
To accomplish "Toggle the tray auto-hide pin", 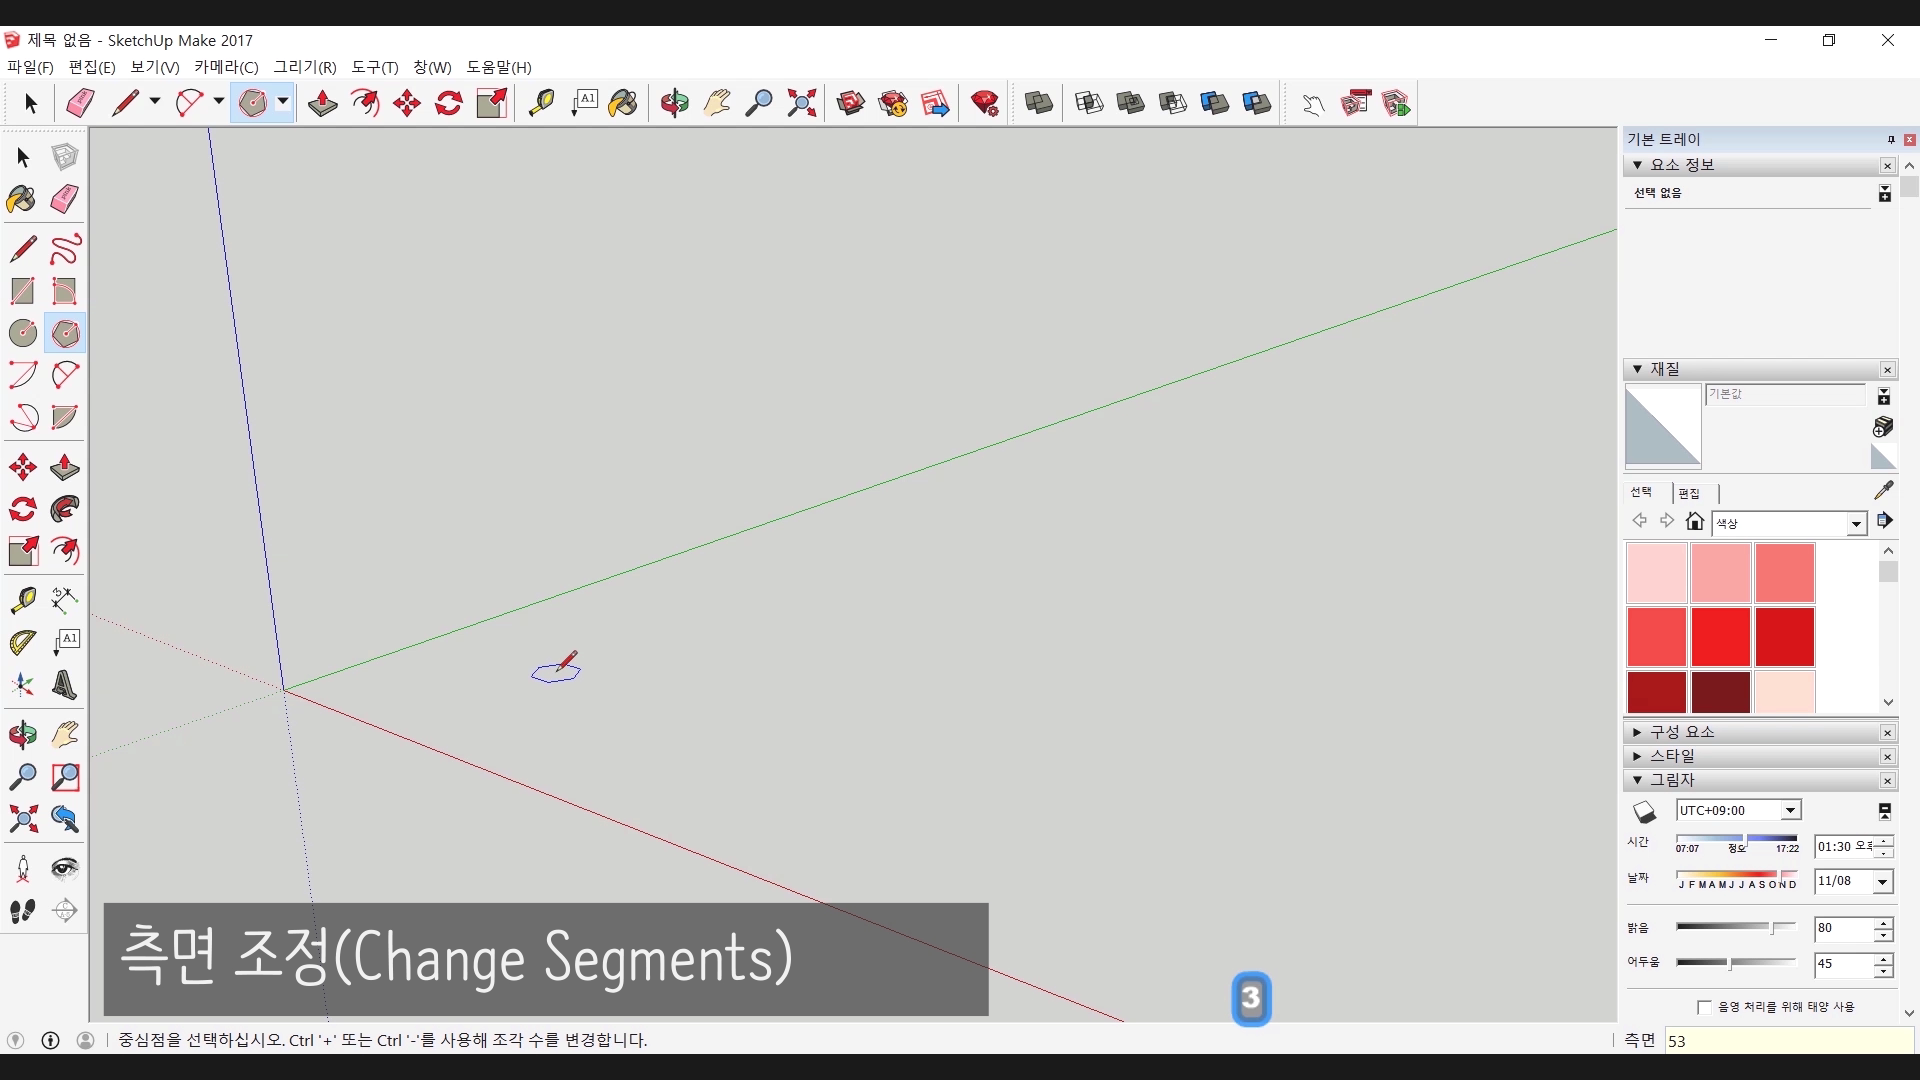I will click(x=1891, y=140).
